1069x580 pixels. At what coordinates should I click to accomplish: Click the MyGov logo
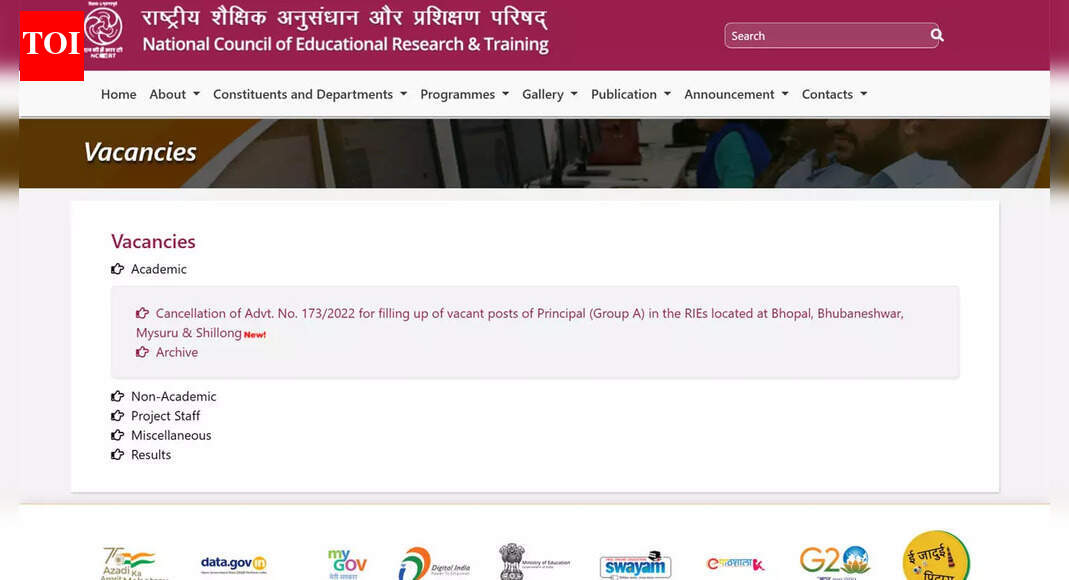click(345, 562)
